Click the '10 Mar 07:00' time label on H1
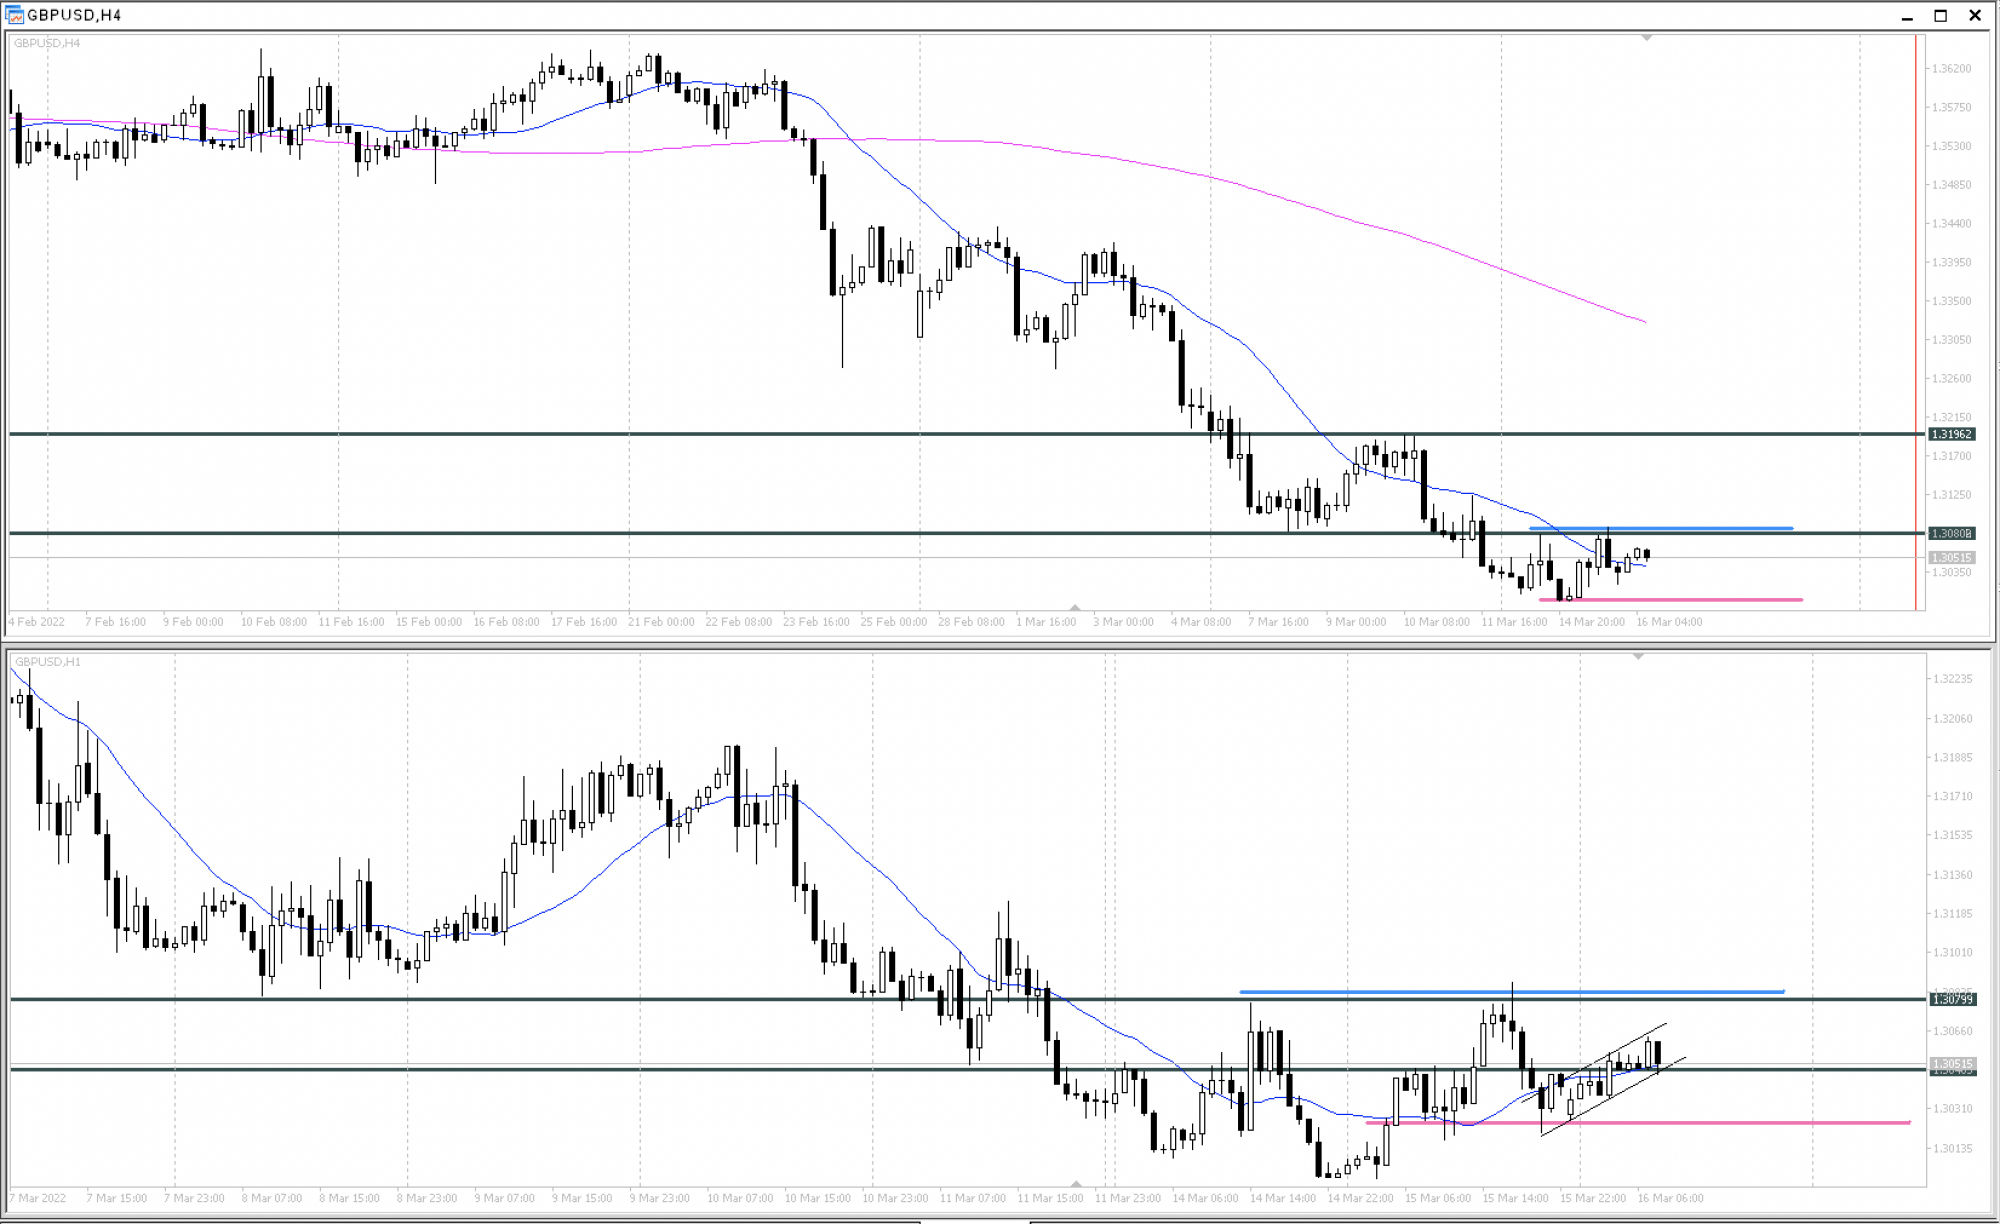This screenshot has width=2000, height=1224. pos(740,1198)
